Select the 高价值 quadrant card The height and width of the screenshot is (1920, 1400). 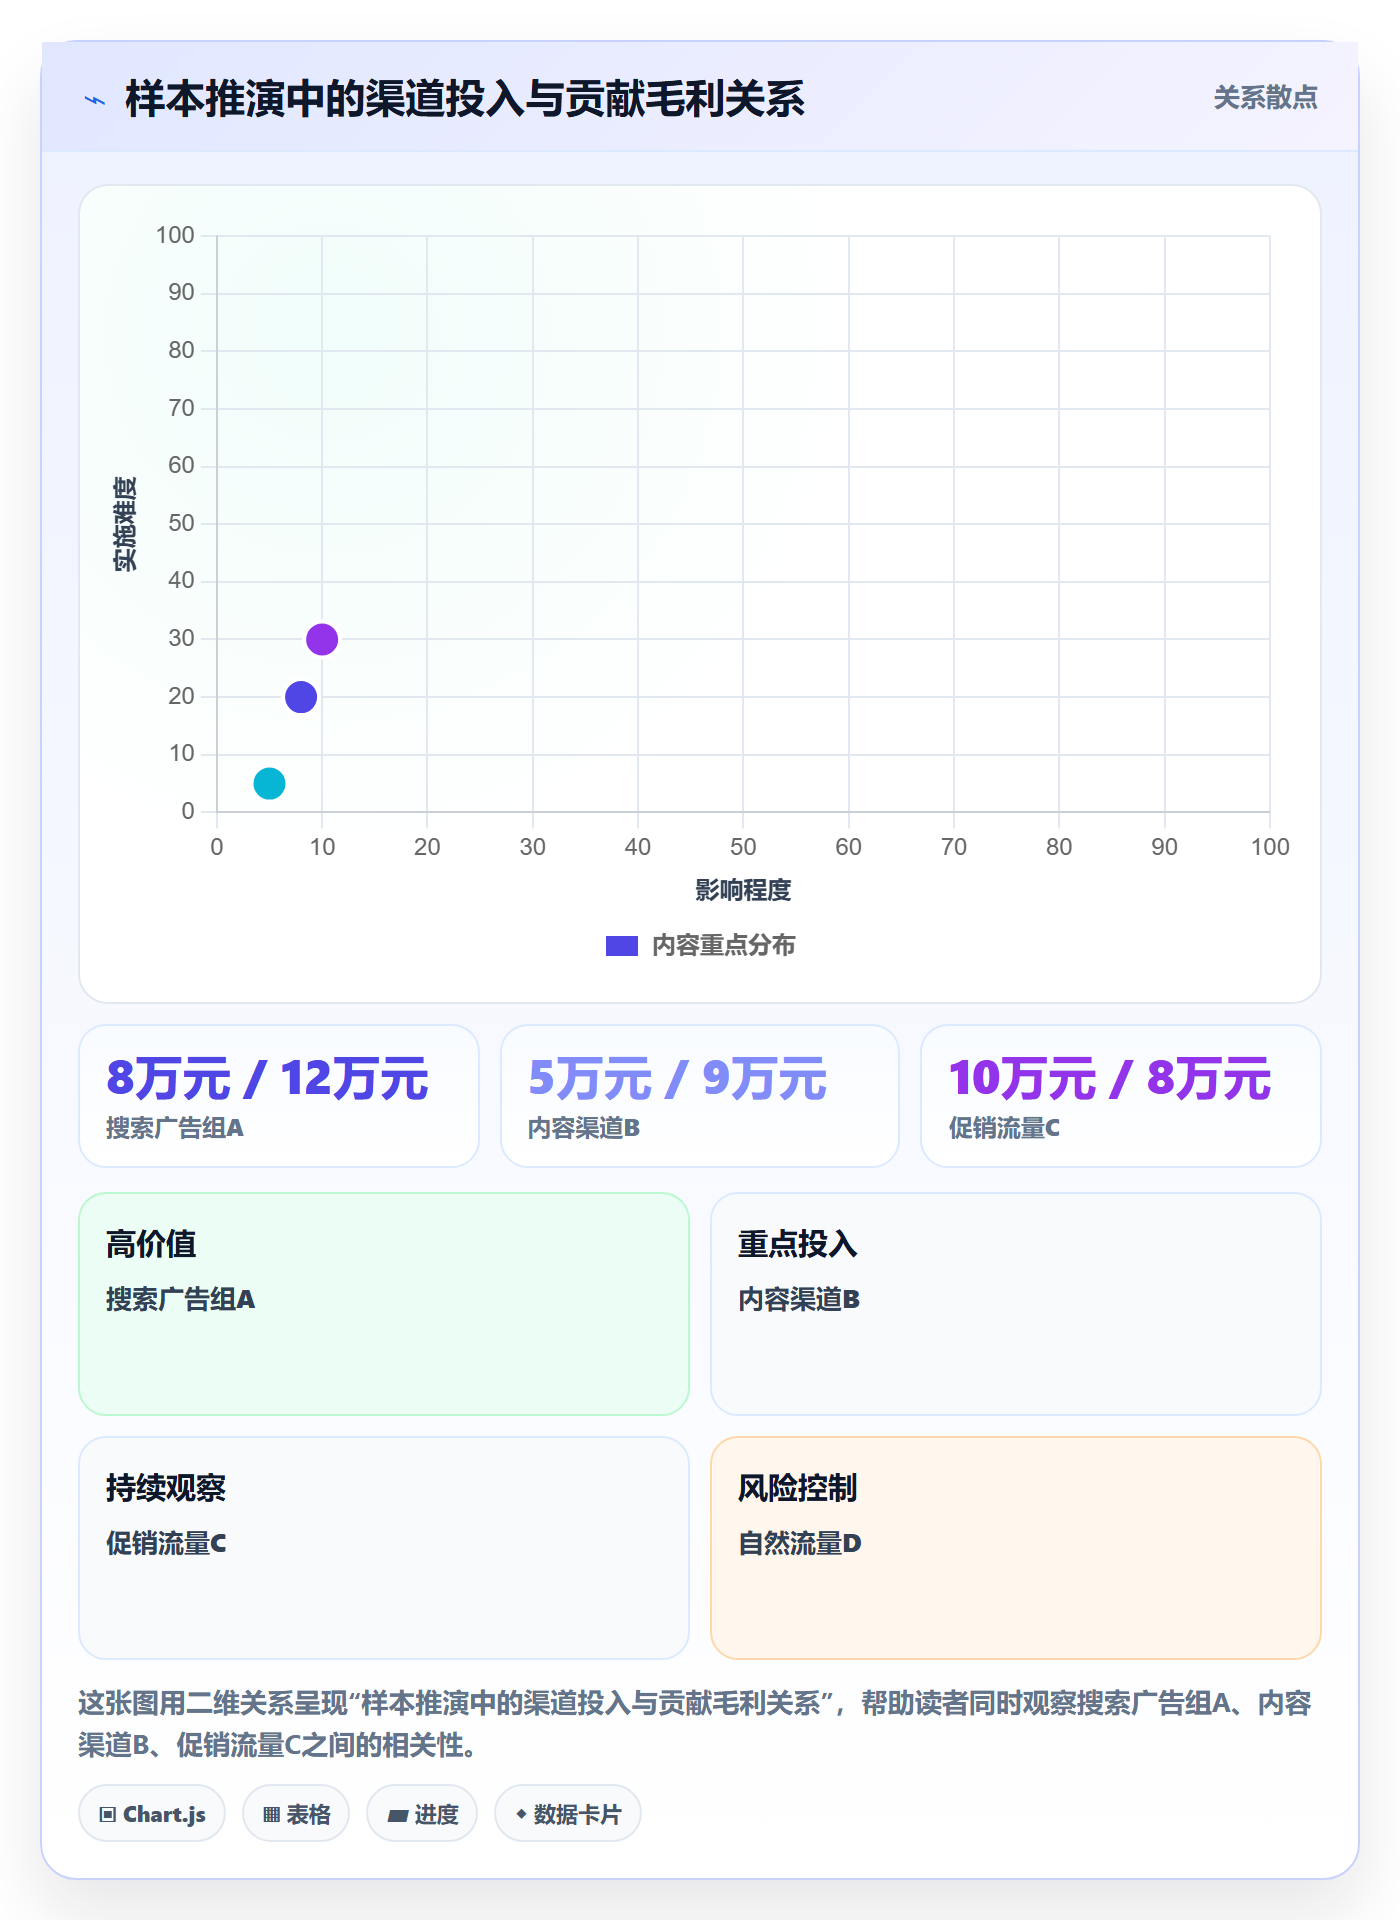click(x=384, y=1304)
